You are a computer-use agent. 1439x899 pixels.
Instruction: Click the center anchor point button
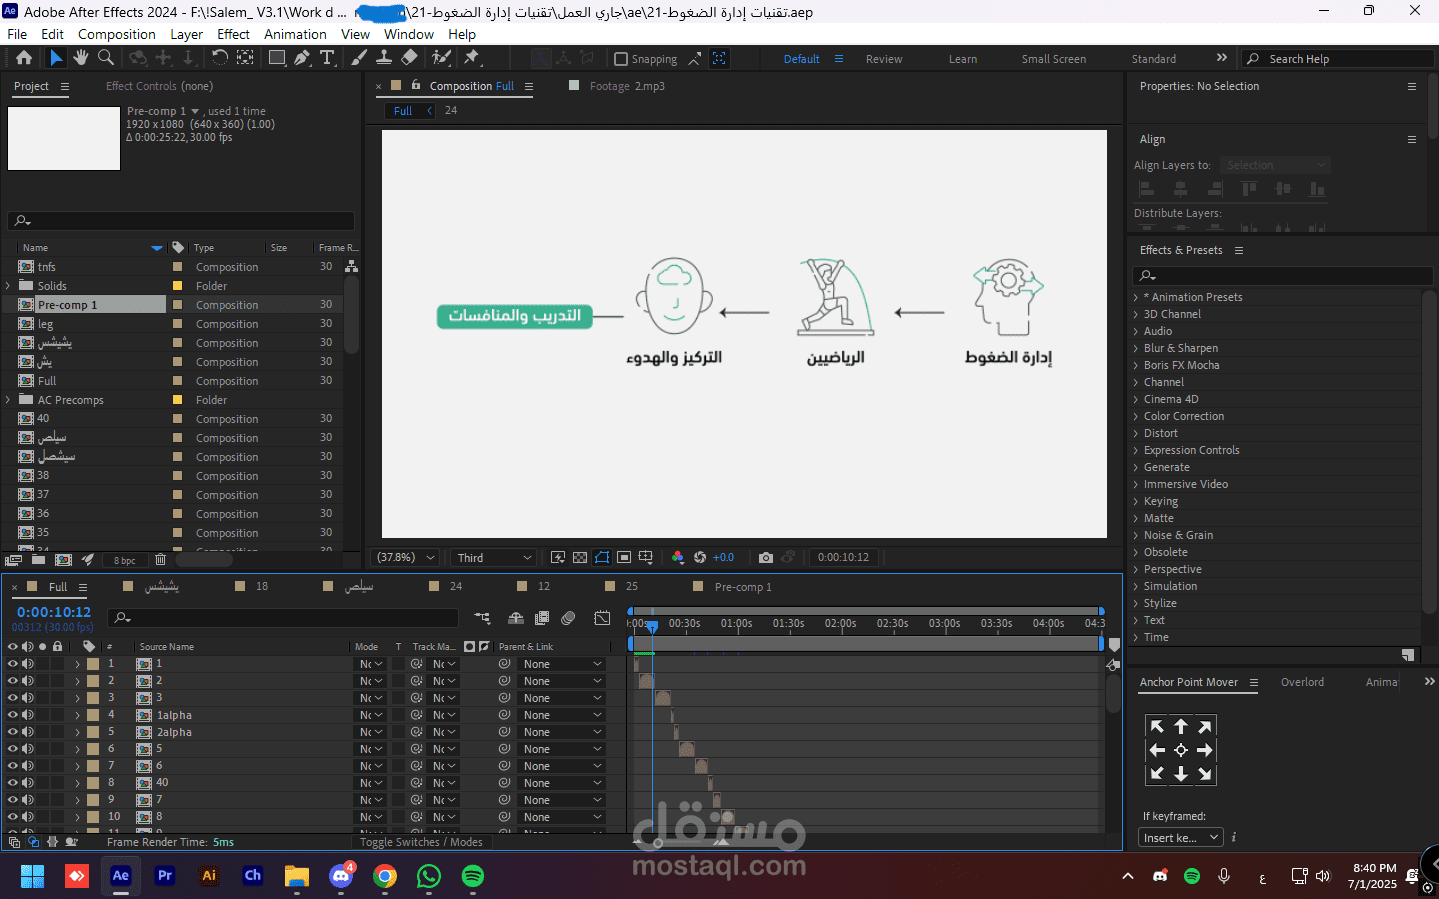[1181, 750]
